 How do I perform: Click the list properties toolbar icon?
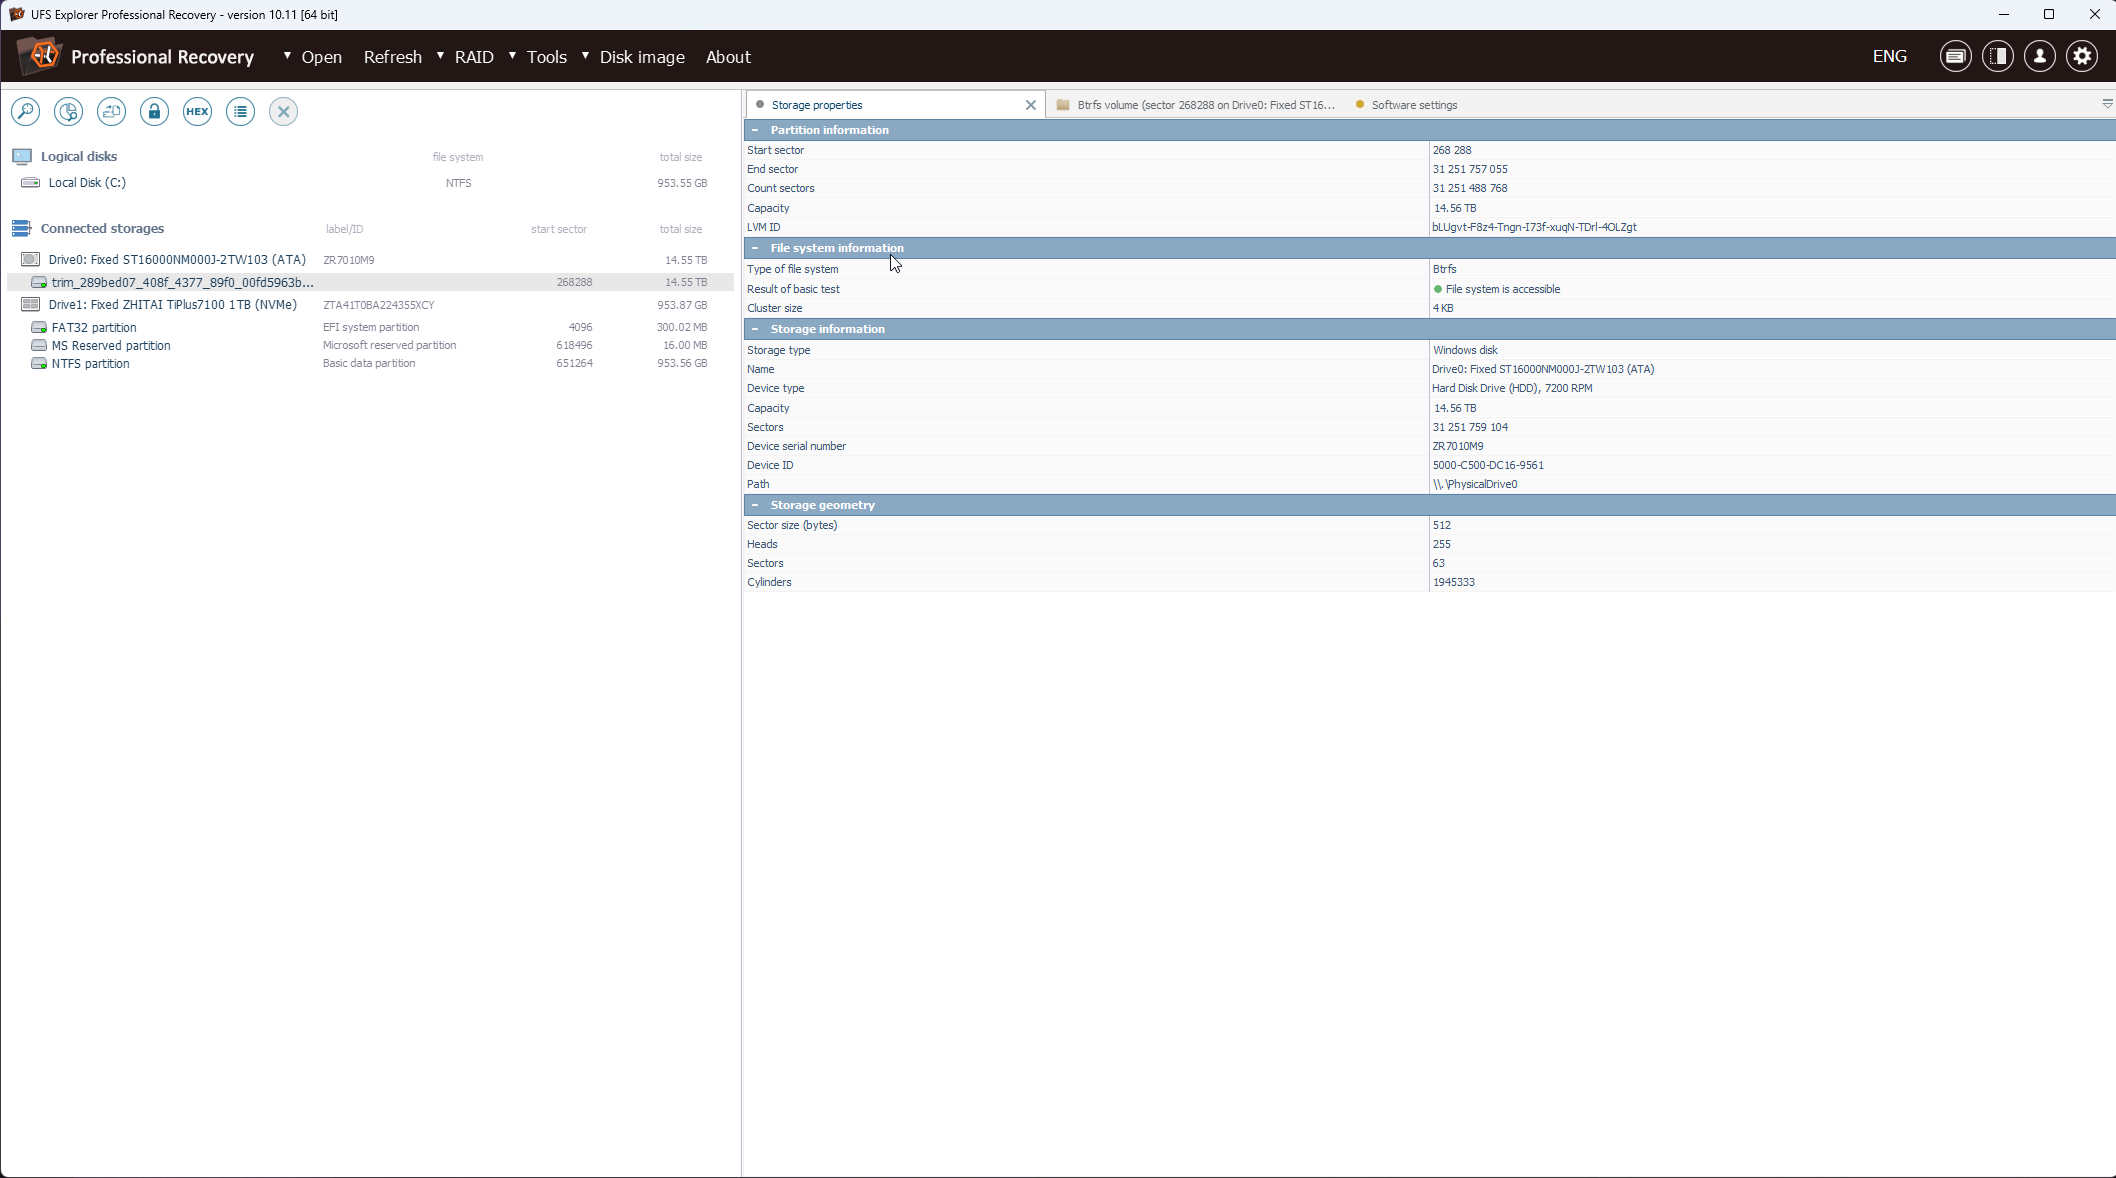point(240,112)
